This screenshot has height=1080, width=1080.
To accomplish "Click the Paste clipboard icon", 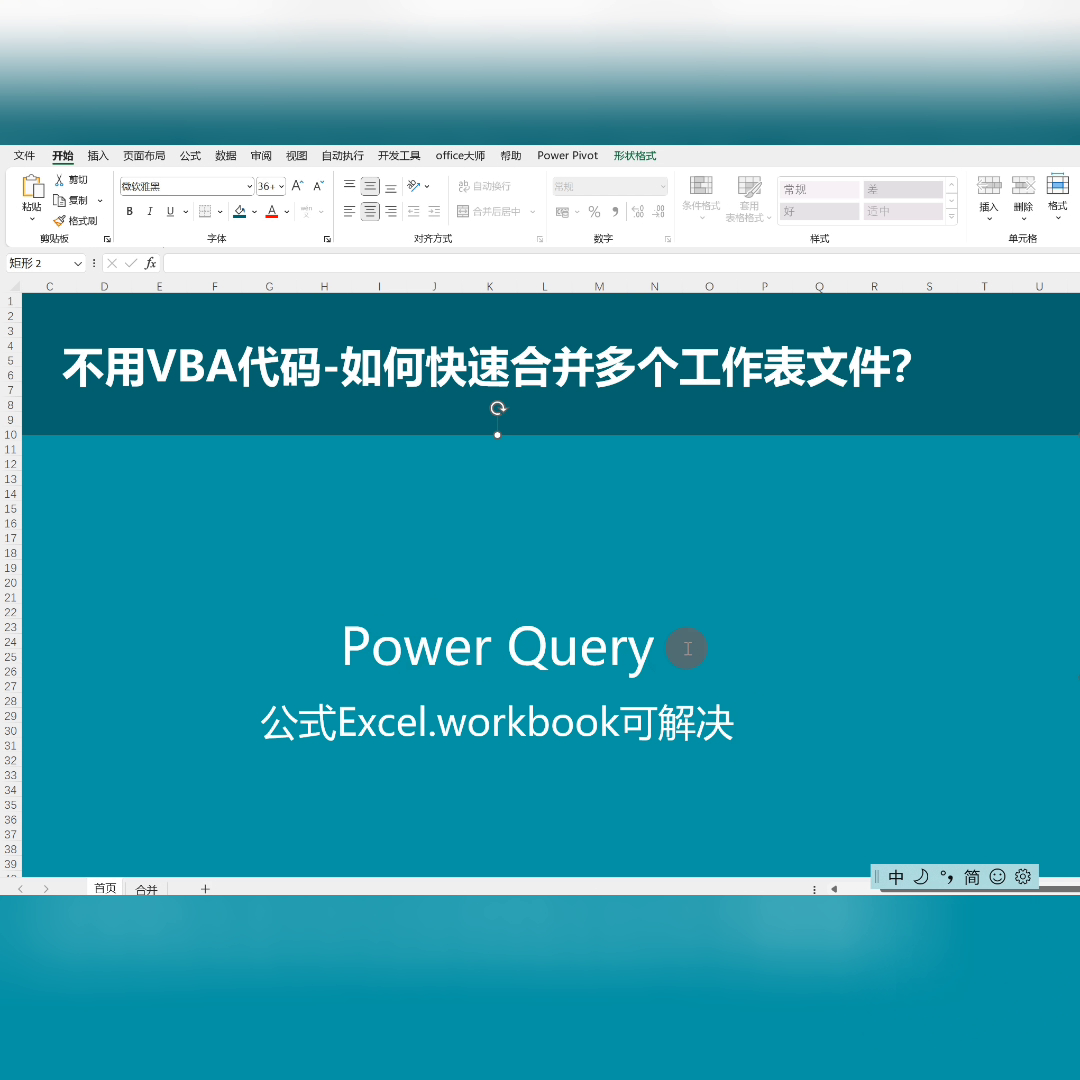I will click(x=32, y=187).
